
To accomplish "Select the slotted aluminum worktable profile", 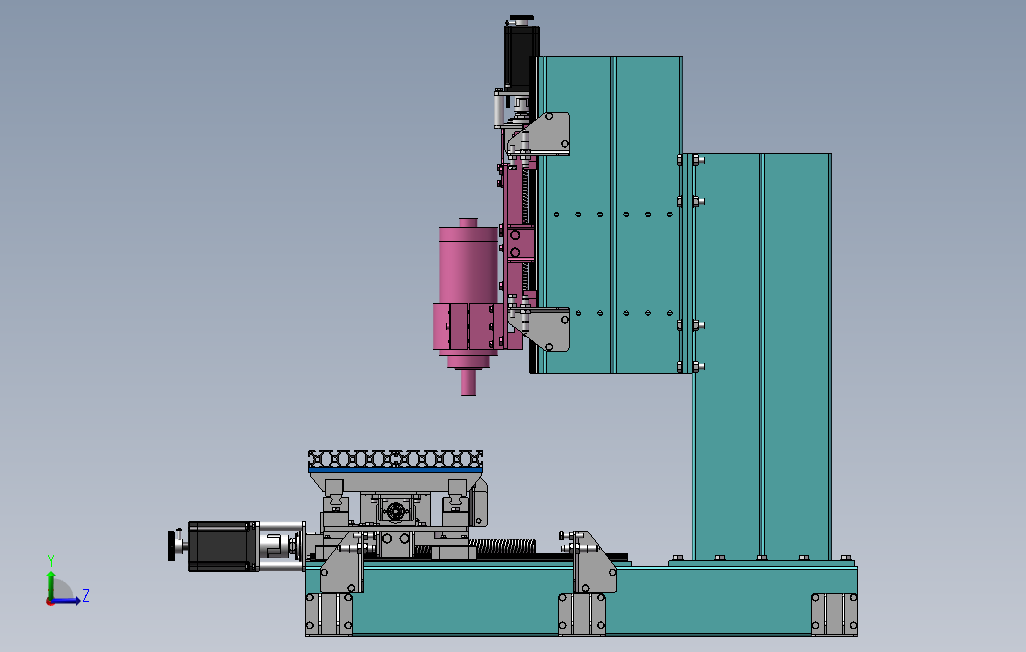I will [395, 458].
